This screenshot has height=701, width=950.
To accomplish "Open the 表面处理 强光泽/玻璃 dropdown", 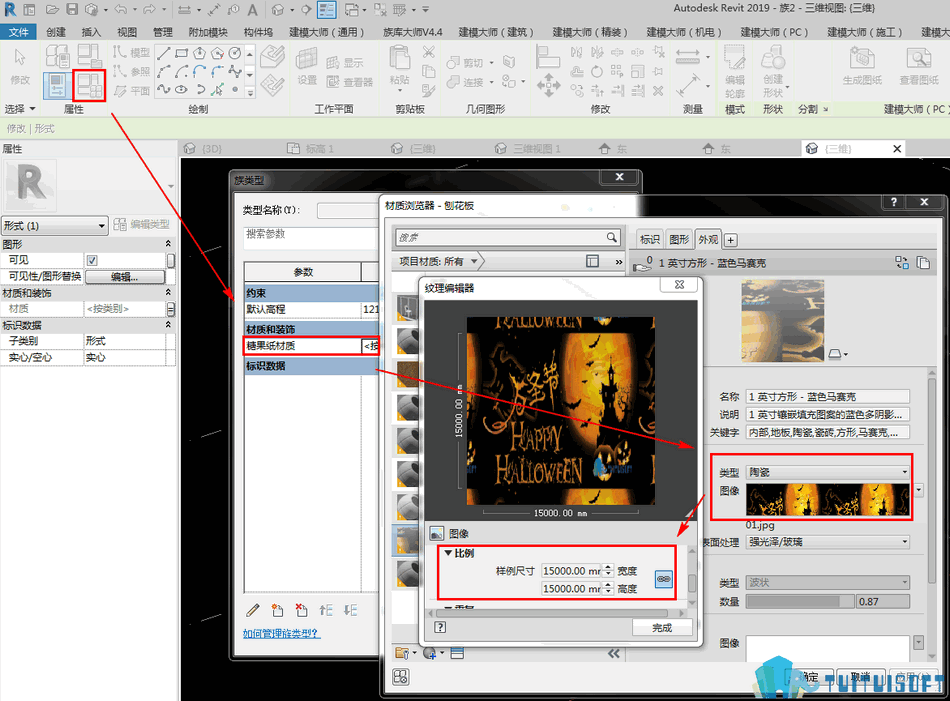I will (x=828, y=542).
